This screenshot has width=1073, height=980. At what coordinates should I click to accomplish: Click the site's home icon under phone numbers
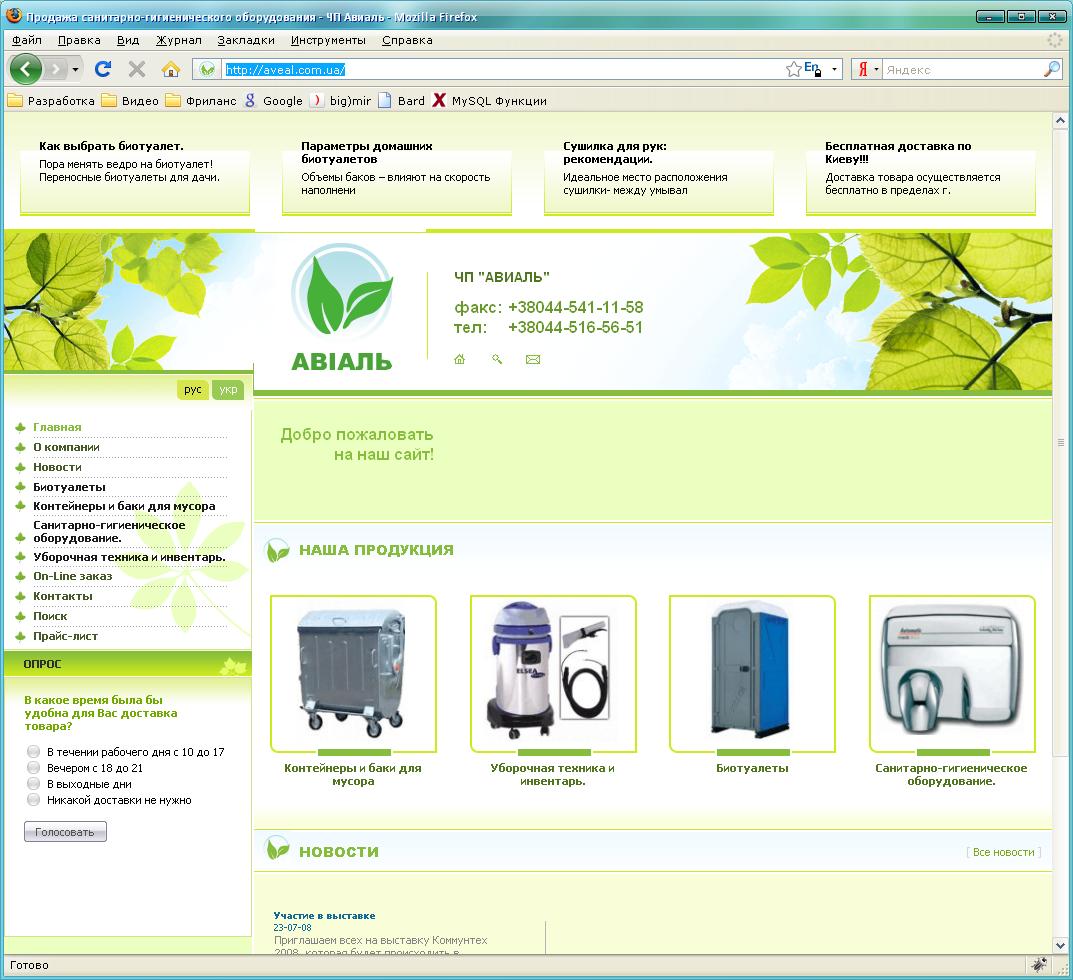[460, 359]
